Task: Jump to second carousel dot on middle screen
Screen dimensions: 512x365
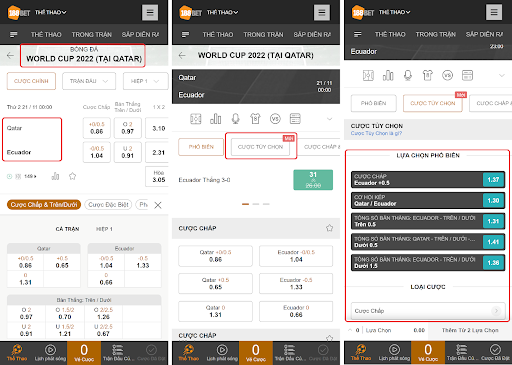Action: point(256,204)
